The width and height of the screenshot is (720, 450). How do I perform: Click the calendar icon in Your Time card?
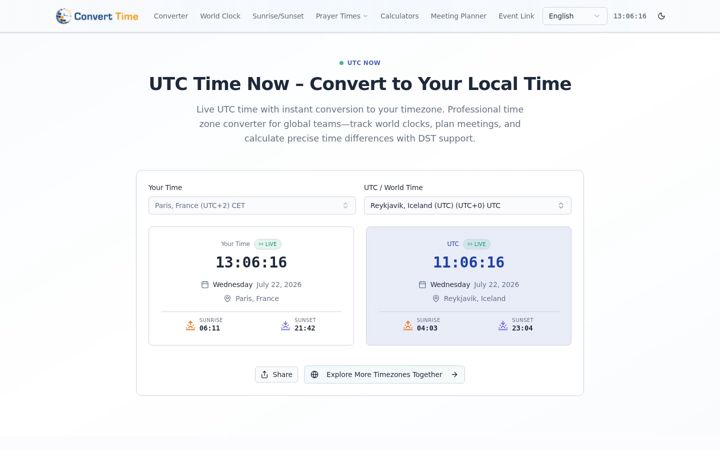tap(205, 285)
